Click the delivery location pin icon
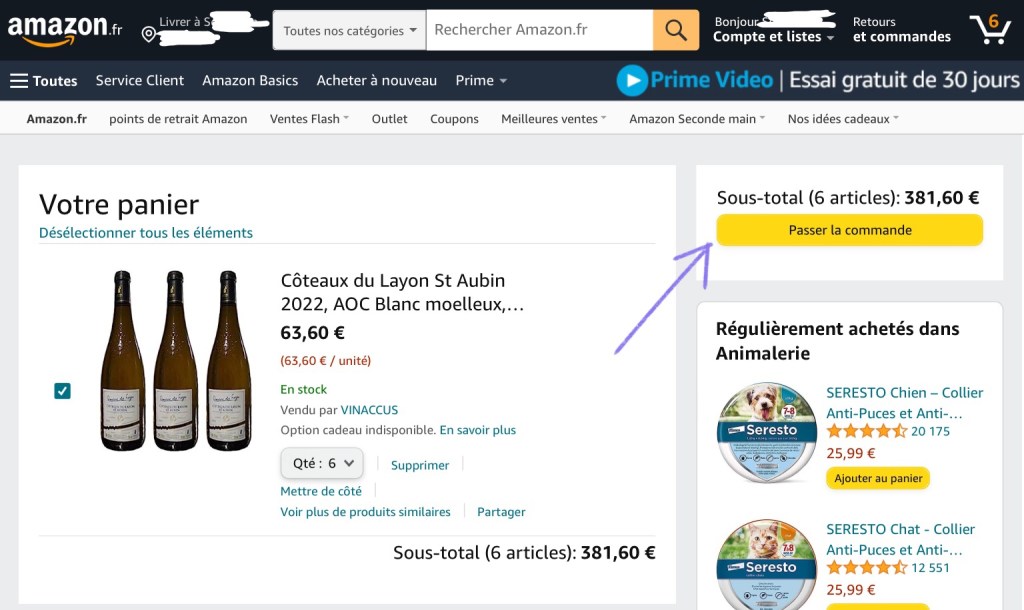 [149, 35]
